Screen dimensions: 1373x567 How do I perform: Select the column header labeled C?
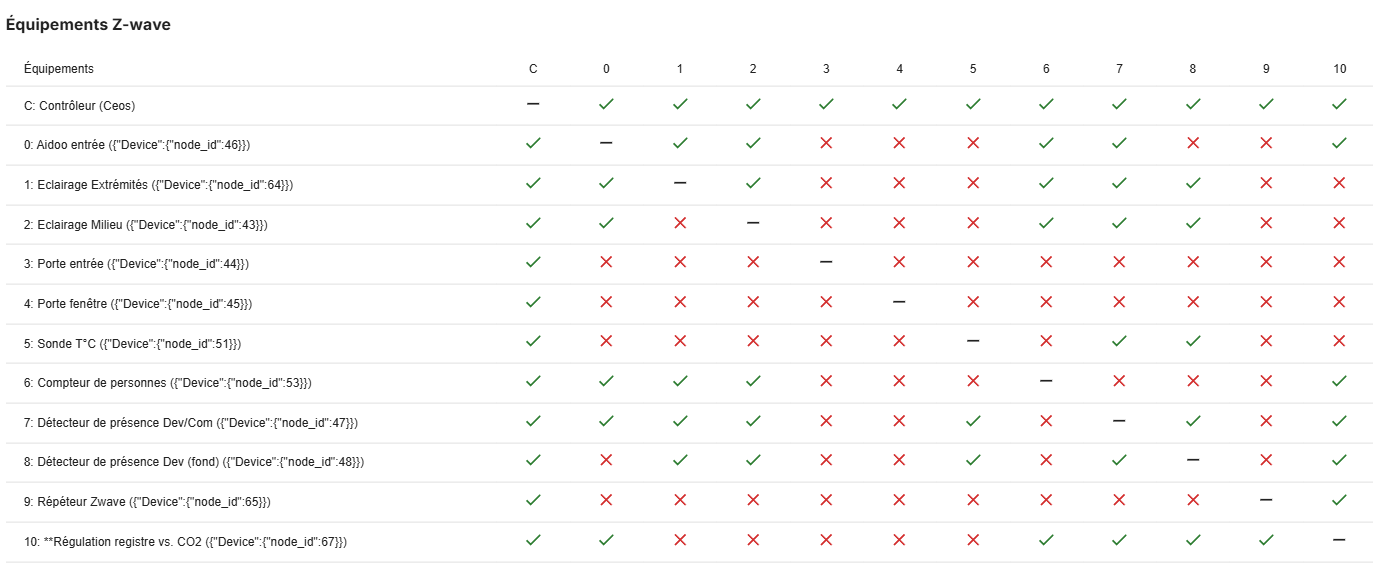coord(533,69)
